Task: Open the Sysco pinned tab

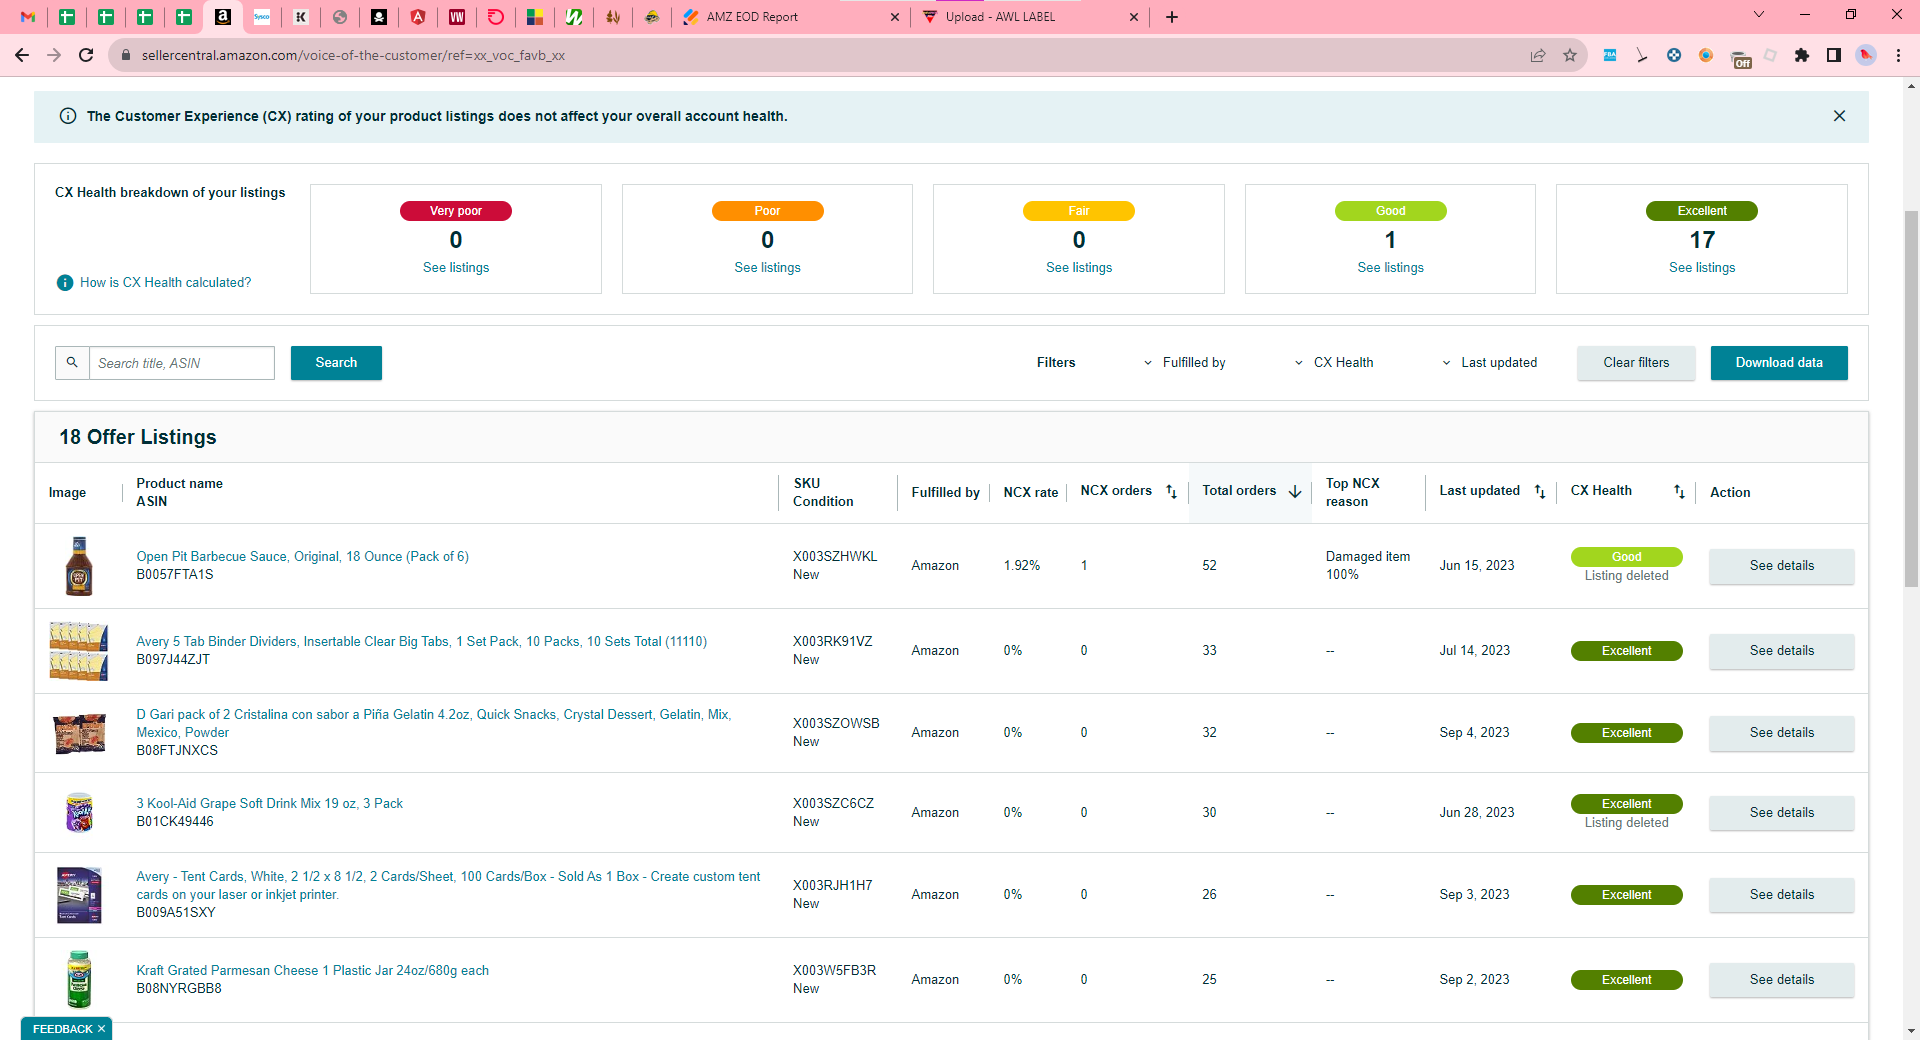Action: 262,17
